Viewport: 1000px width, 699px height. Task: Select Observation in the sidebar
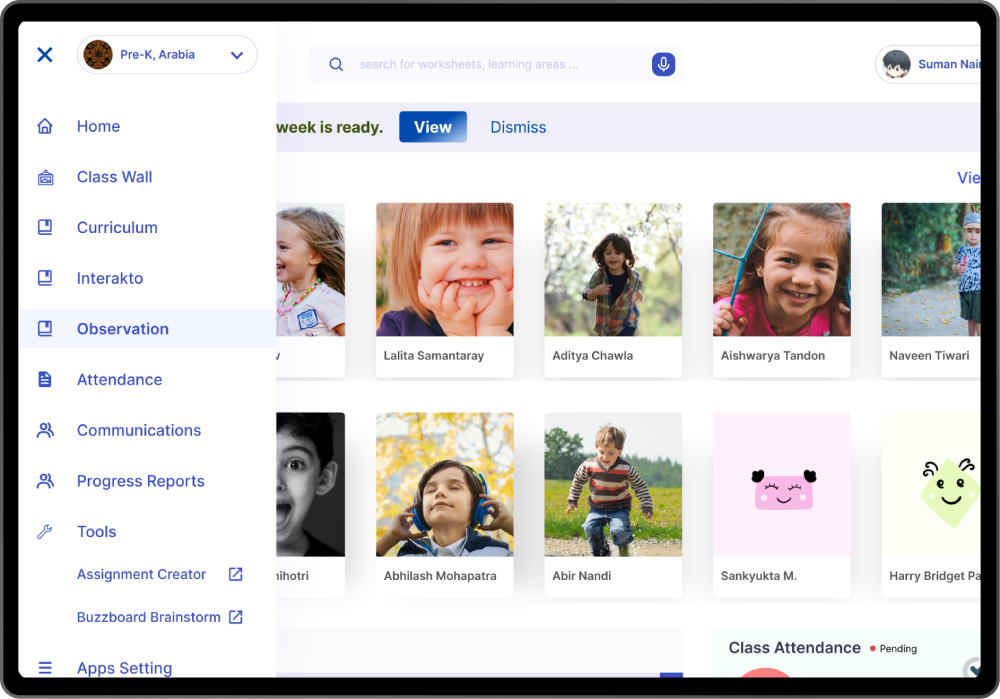point(123,329)
